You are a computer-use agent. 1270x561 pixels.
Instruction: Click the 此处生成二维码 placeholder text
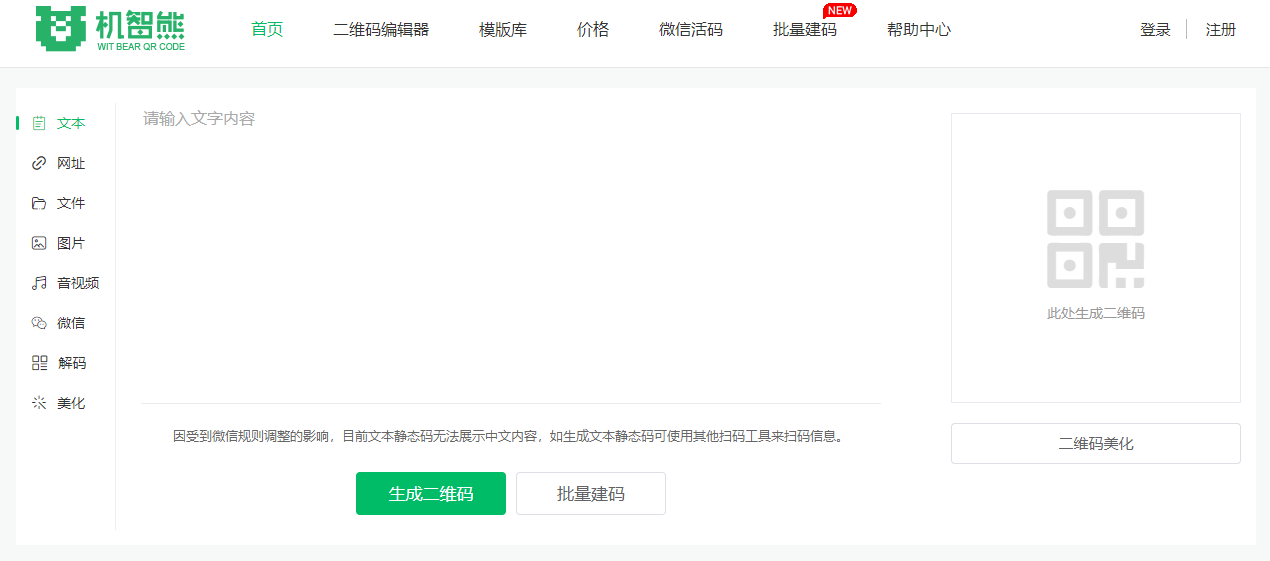point(1096,313)
